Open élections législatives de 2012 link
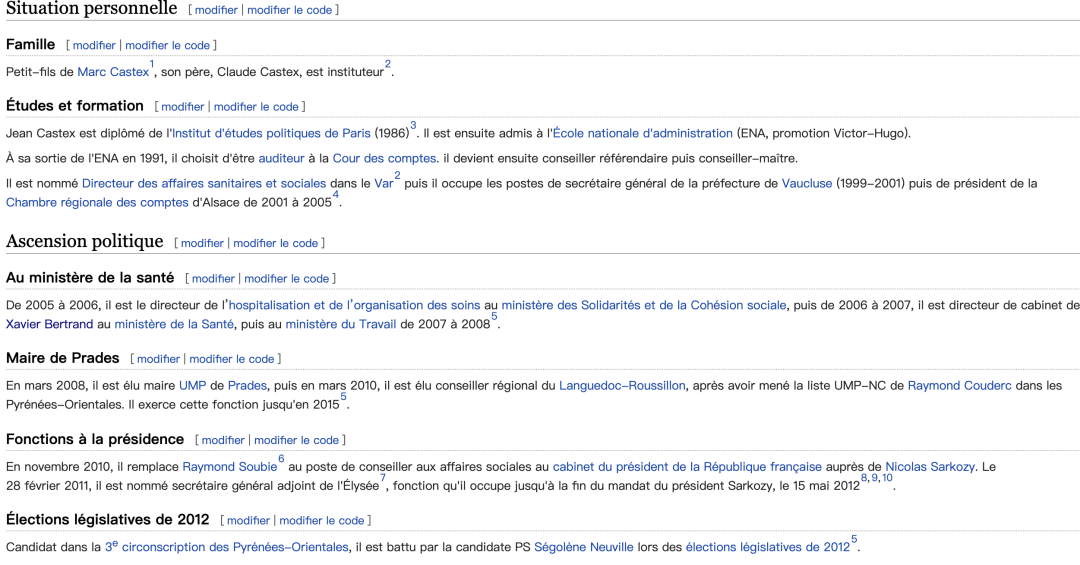The width and height of the screenshot is (1080, 565). point(768,547)
